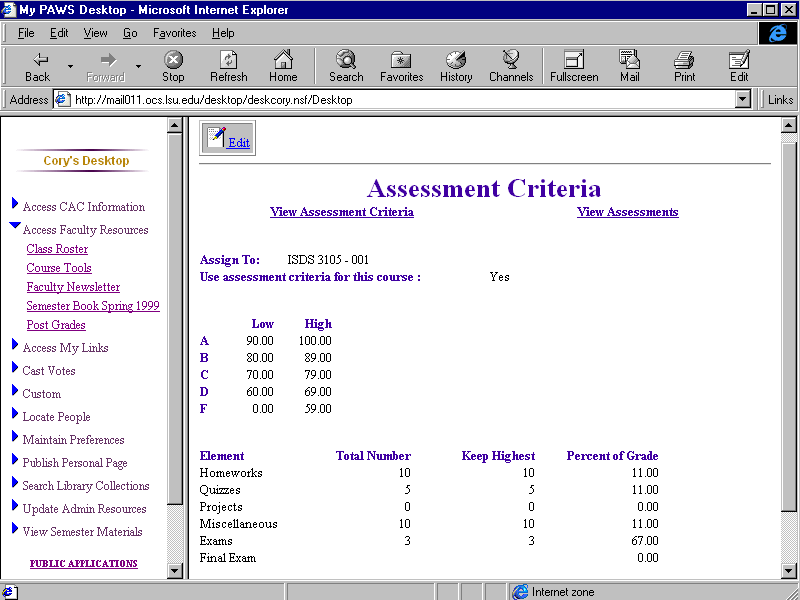Click main pane scrollbar up arrow
800x600 pixels.
(788, 125)
